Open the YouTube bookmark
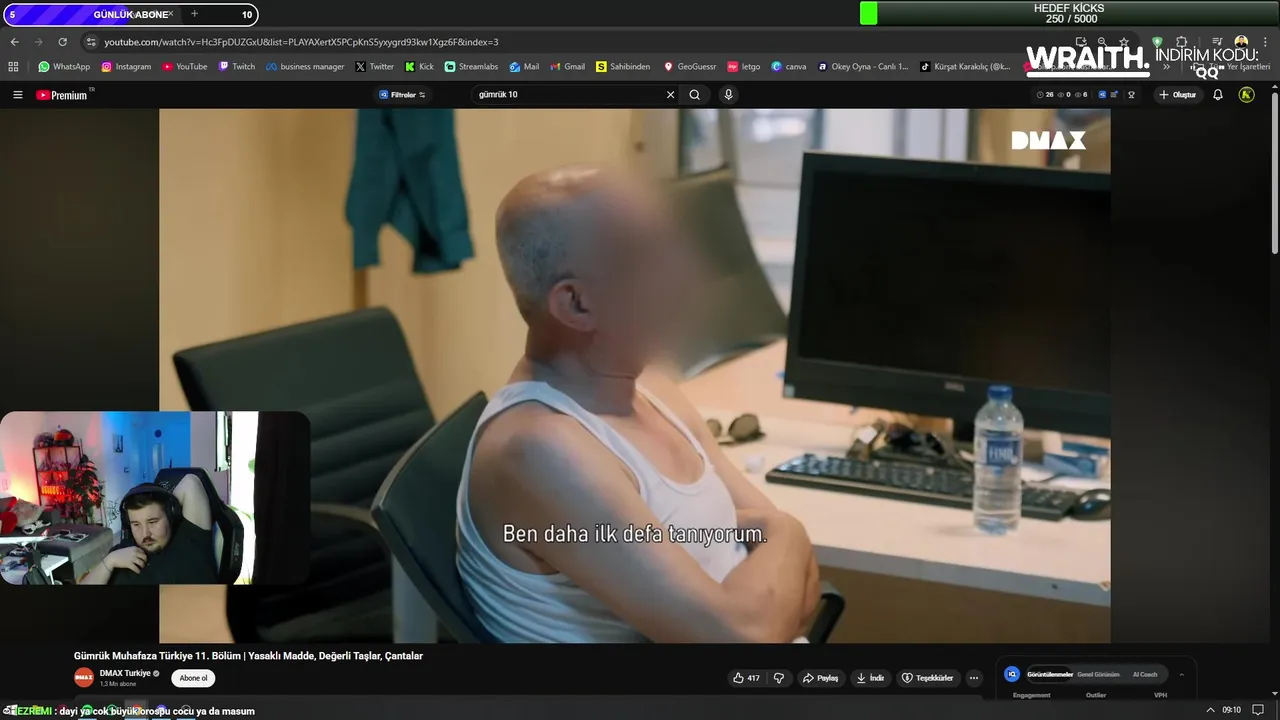Screen dimensions: 1280x720 pyautogui.click(x=184, y=67)
